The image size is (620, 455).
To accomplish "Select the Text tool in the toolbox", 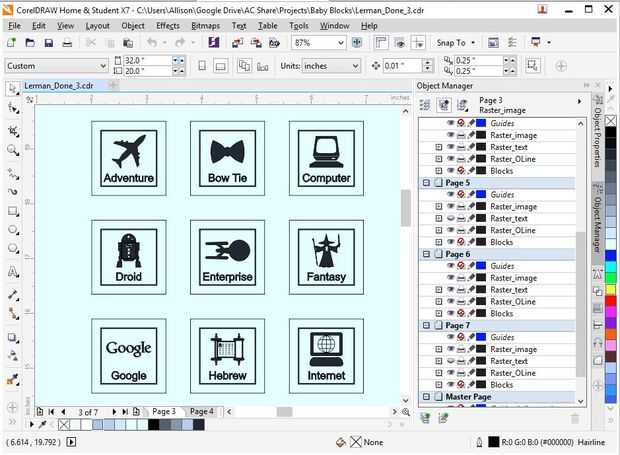I will tap(13, 272).
